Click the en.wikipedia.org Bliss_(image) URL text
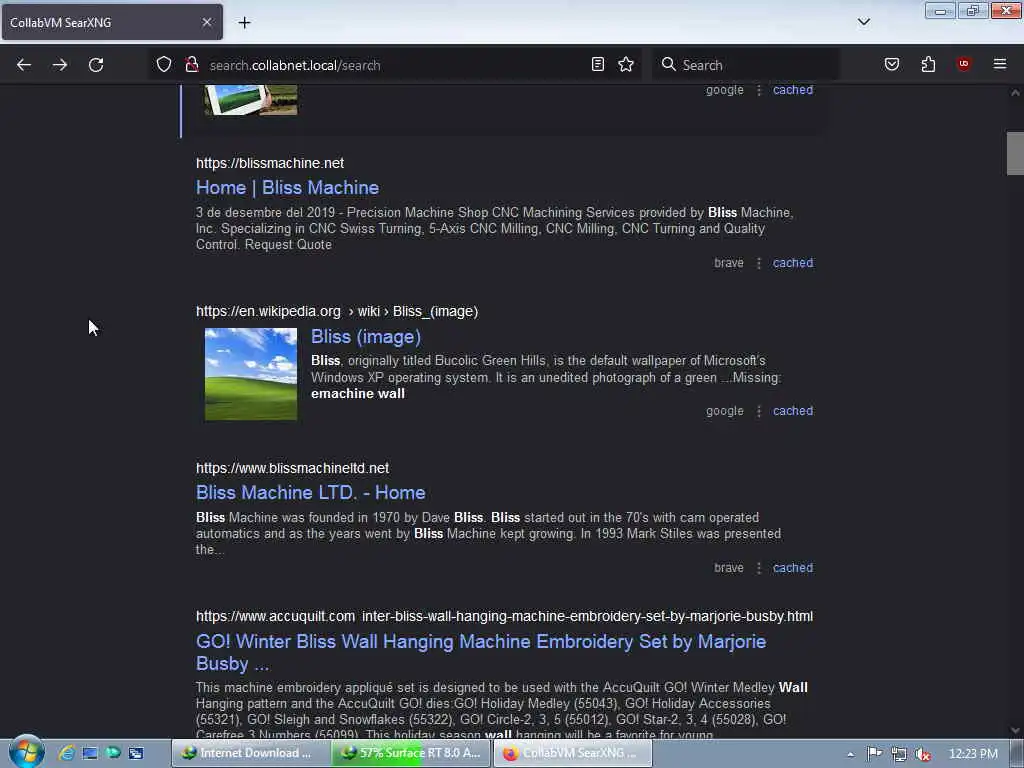Viewport: 1024px width, 768px height. point(337,312)
